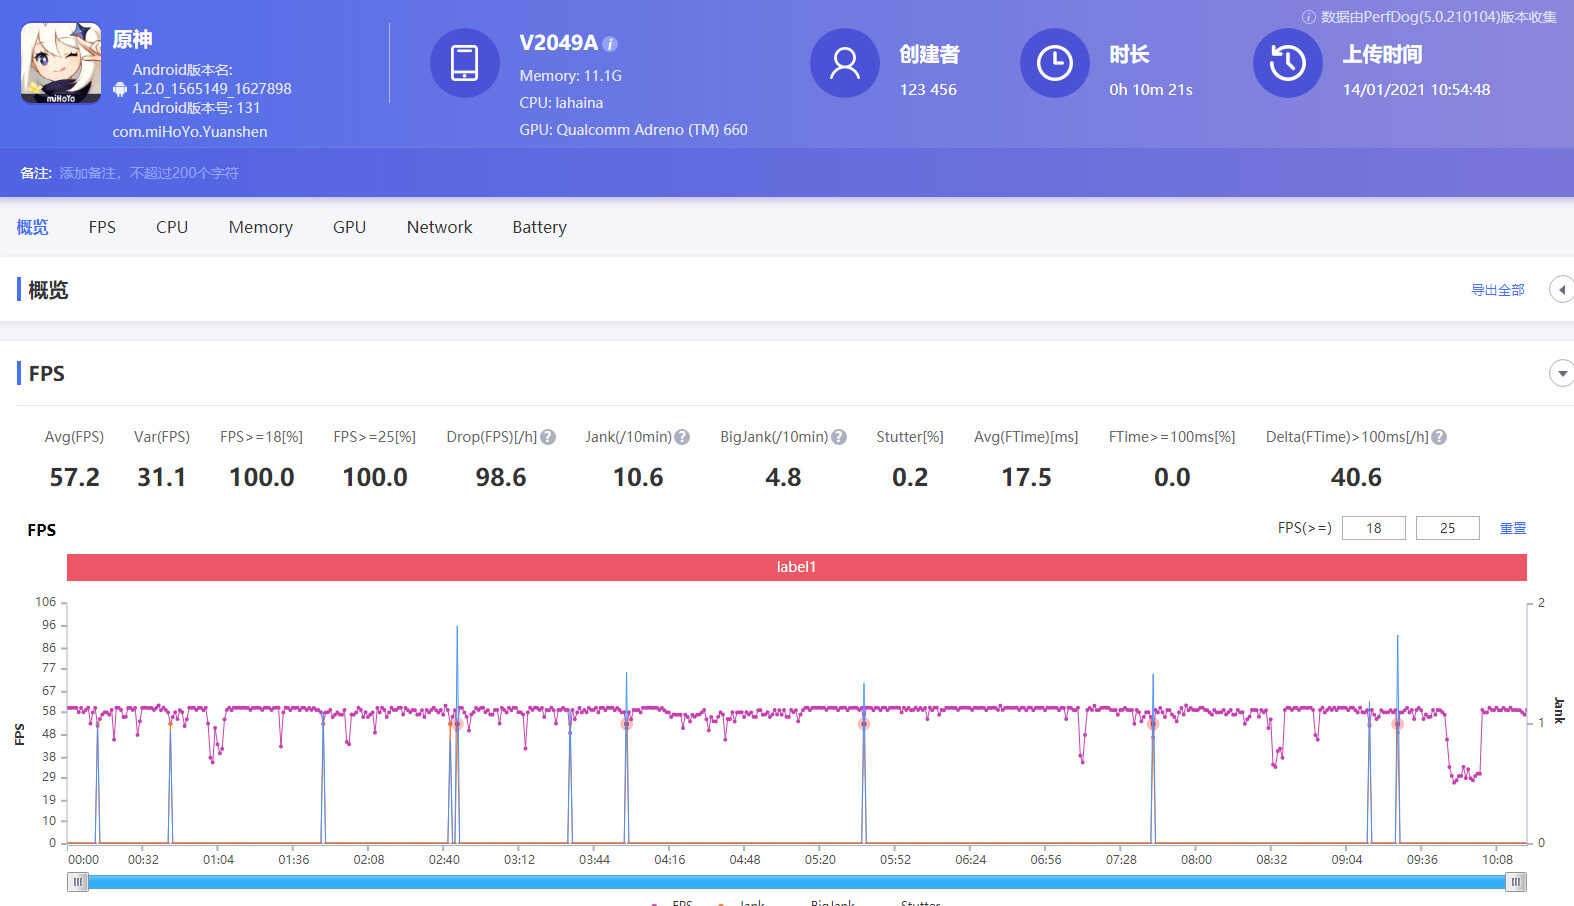Click the FPS threshold field showing 18

coord(1373,528)
